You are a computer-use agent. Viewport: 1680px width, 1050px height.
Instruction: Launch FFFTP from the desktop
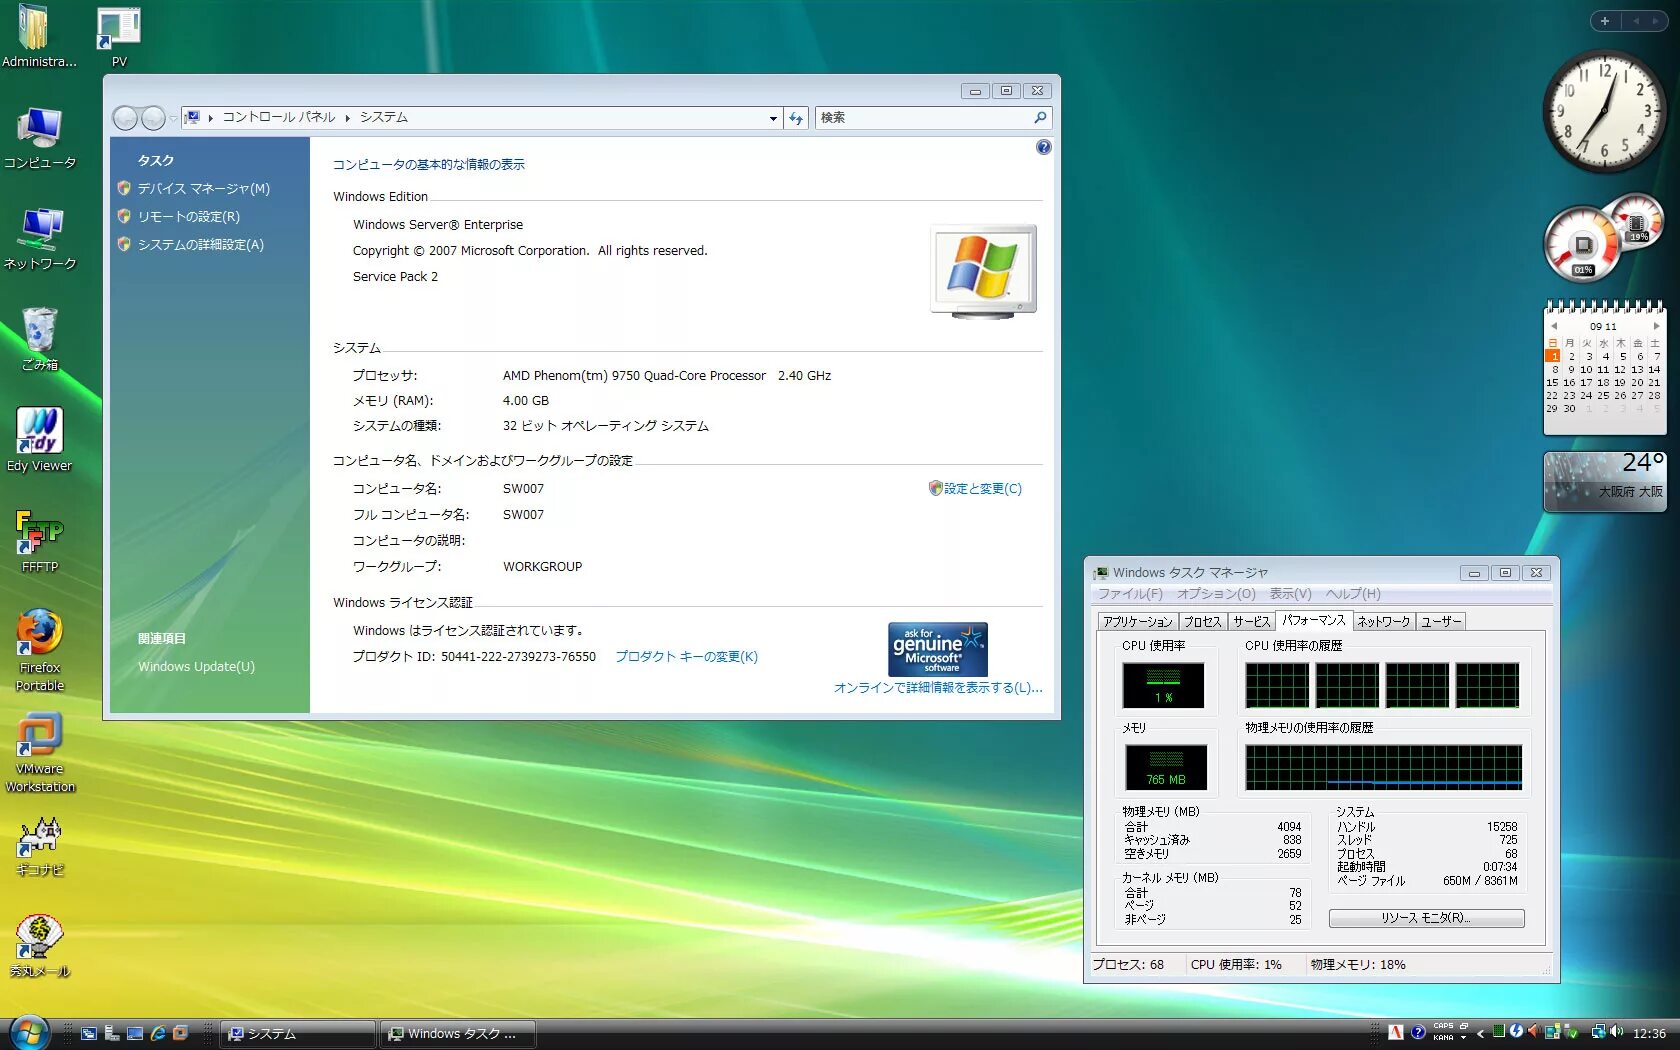[40, 542]
